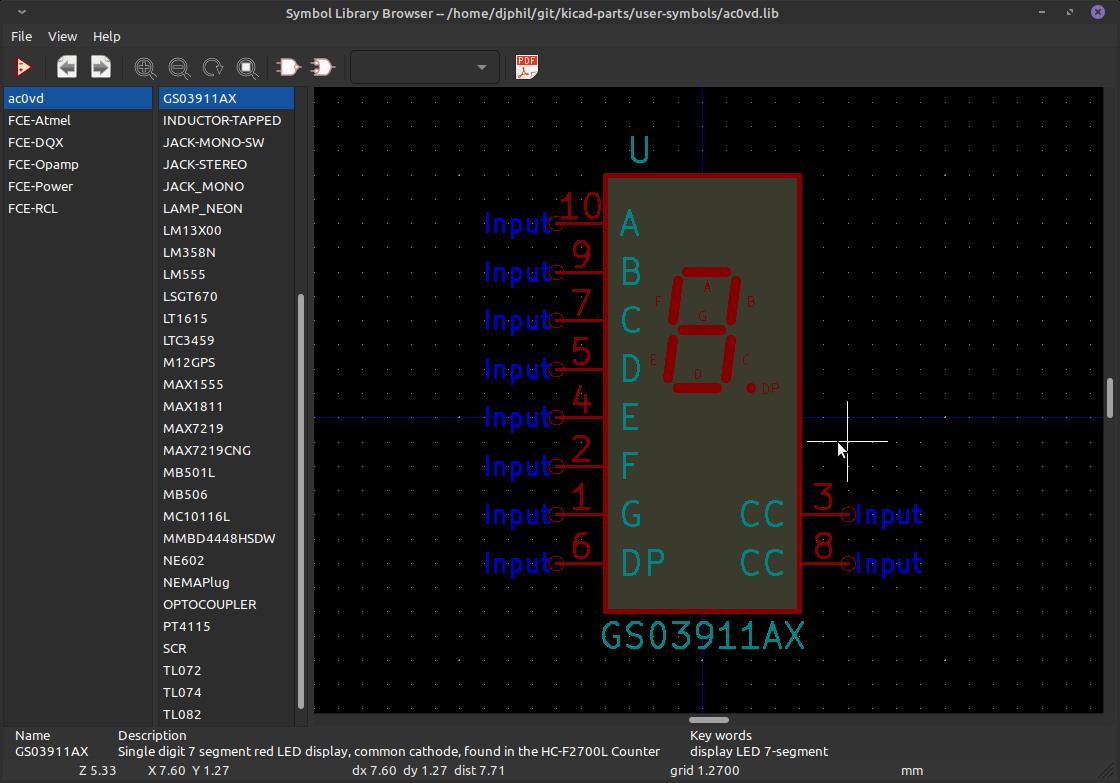Redraw the symbol view
Image resolution: width=1120 pixels, height=783 pixels.
[213, 68]
